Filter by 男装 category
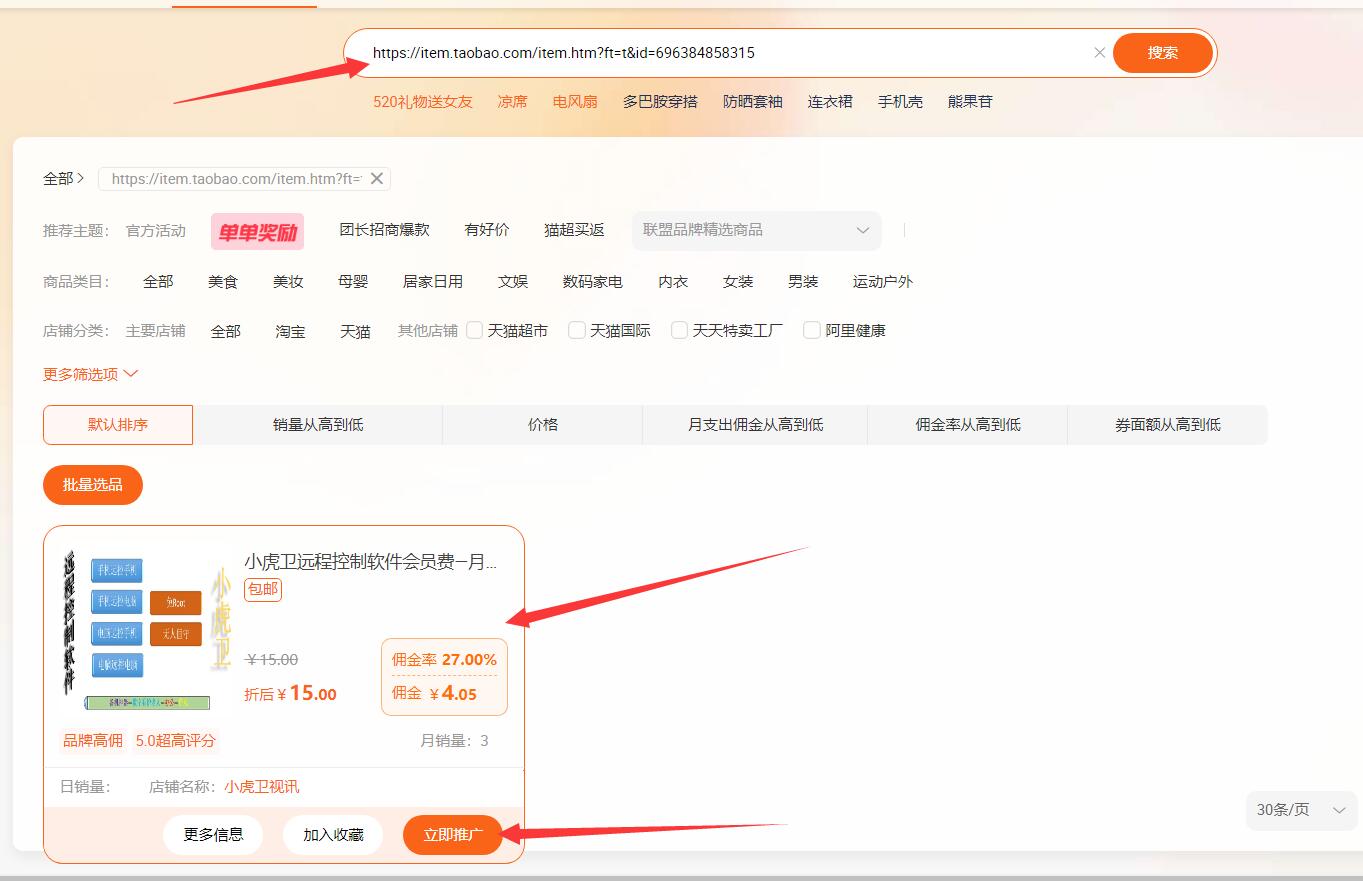 point(803,282)
